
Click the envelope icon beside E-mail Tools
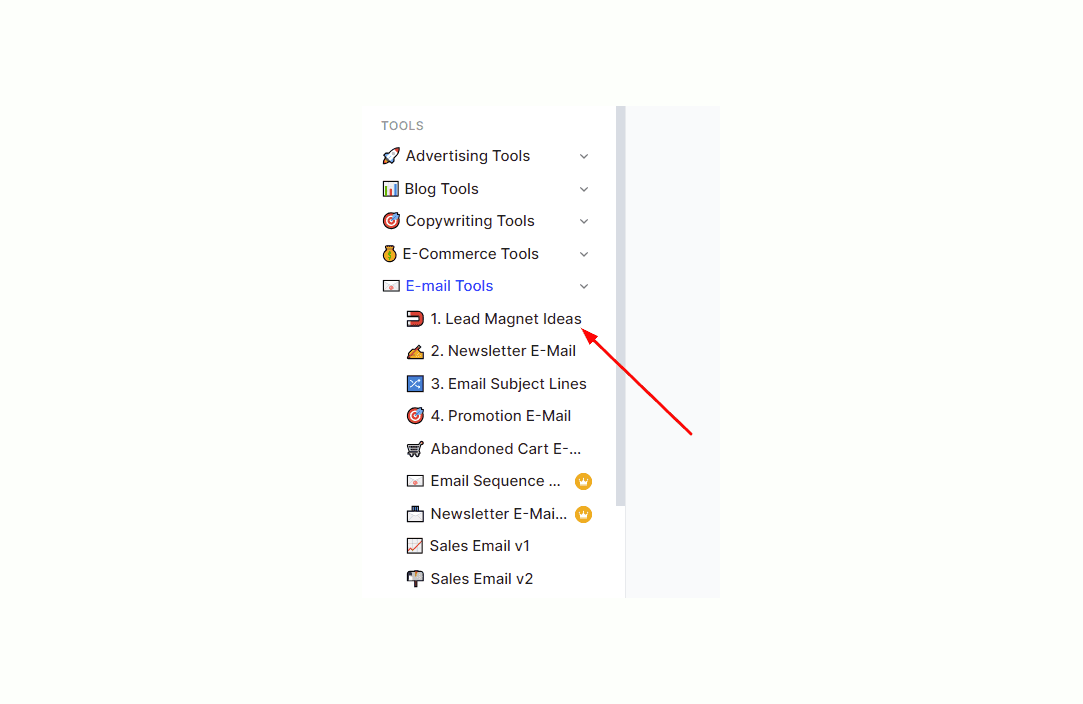(x=391, y=286)
